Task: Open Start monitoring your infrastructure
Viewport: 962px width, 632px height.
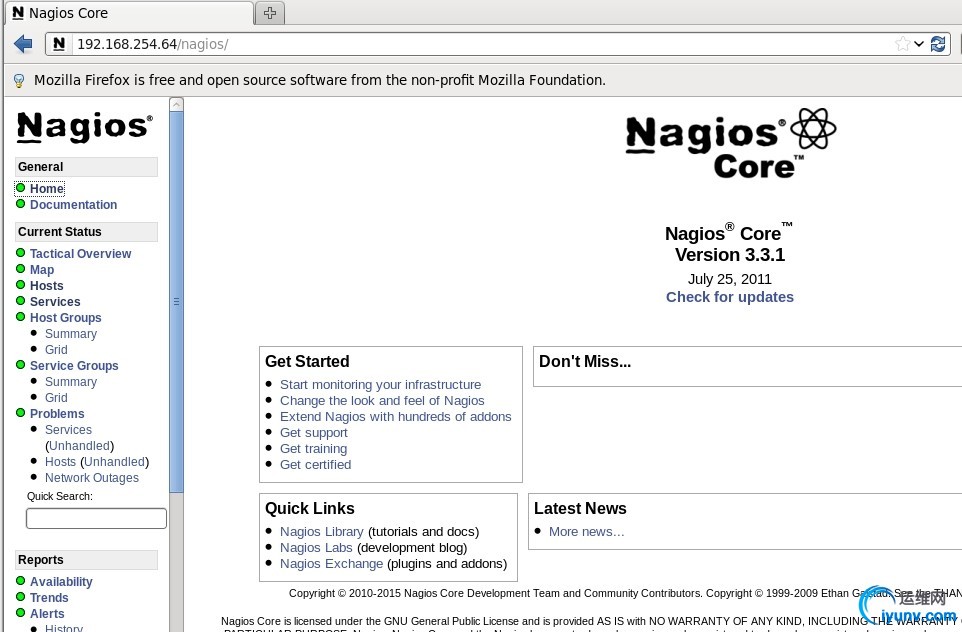Action: coord(380,385)
